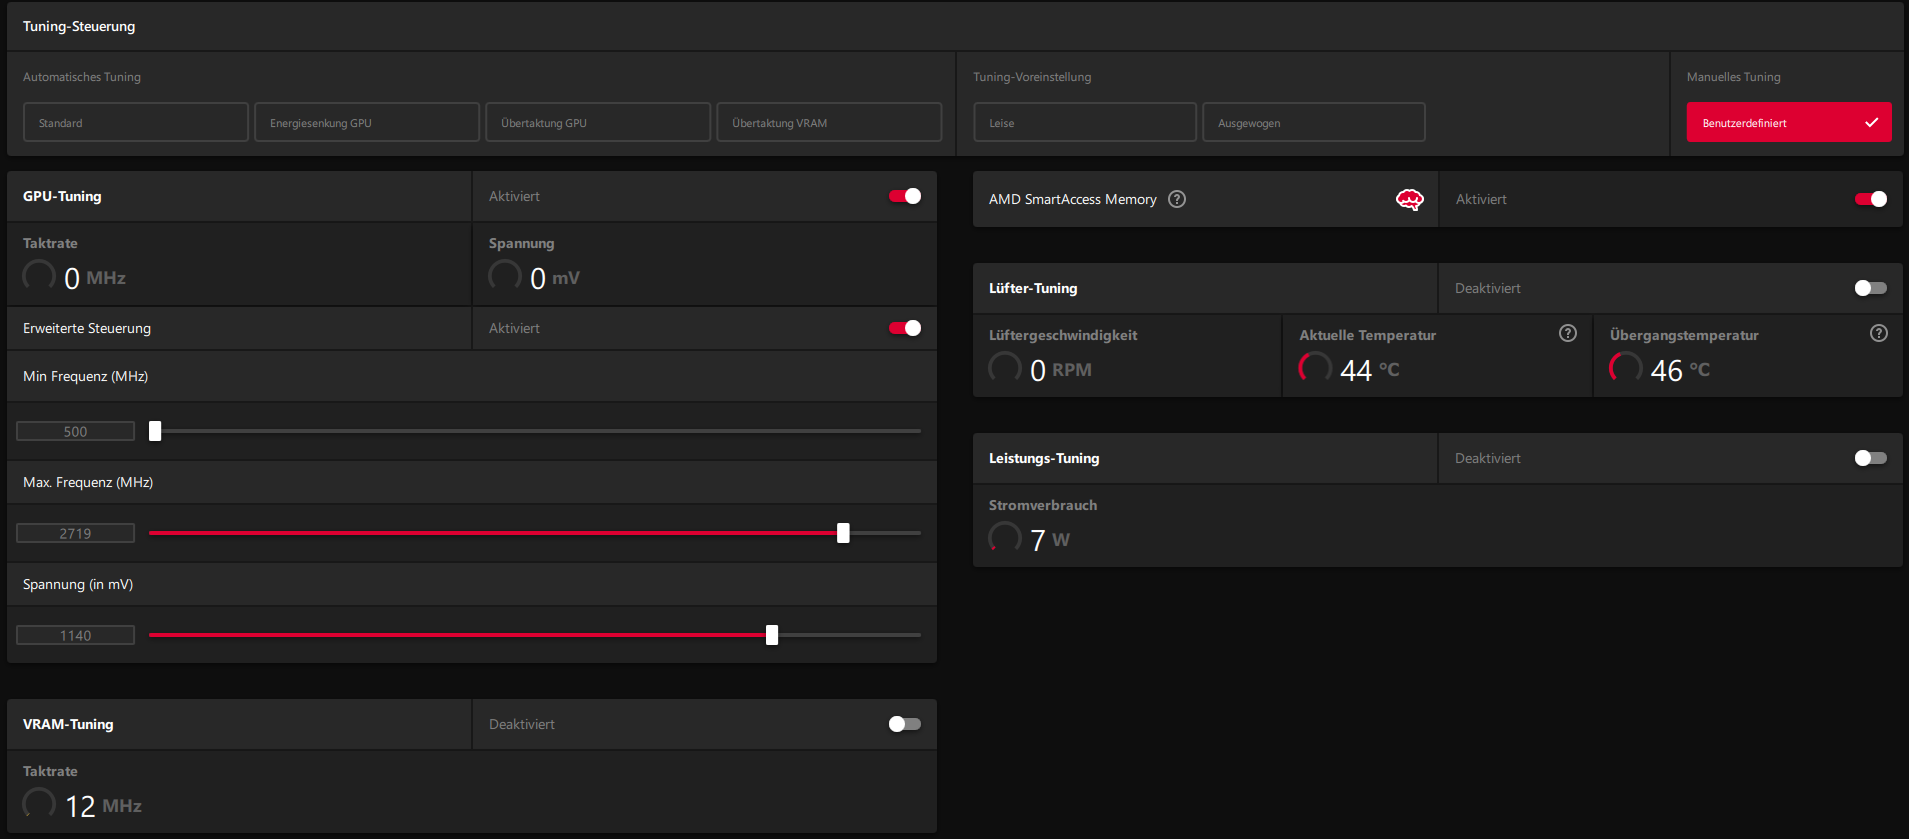The width and height of the screenshot is (1909, 839).
Task: Toggle AMD SmartAccess Memory switch
Action: [1871, 199]
